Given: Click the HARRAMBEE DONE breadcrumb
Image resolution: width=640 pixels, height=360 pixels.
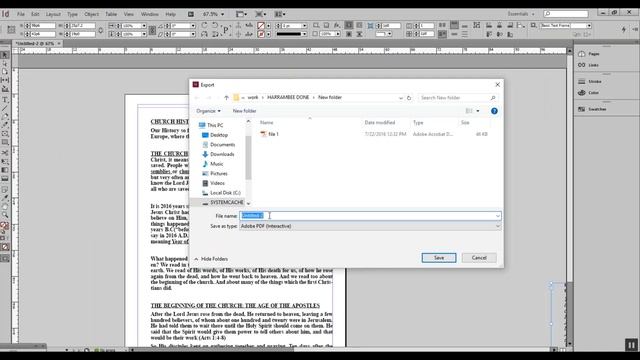Looking at the screenshot, I should 288,98.
